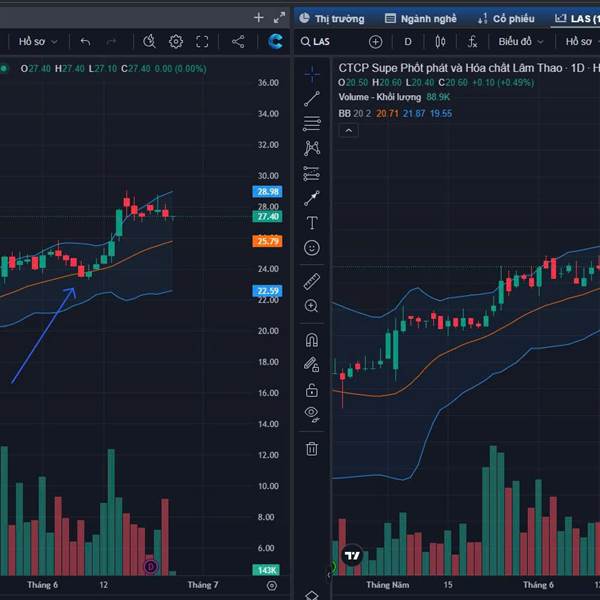Open the Fibonacci retracement tool
This screenshot has width=600, height=600.
312,124
